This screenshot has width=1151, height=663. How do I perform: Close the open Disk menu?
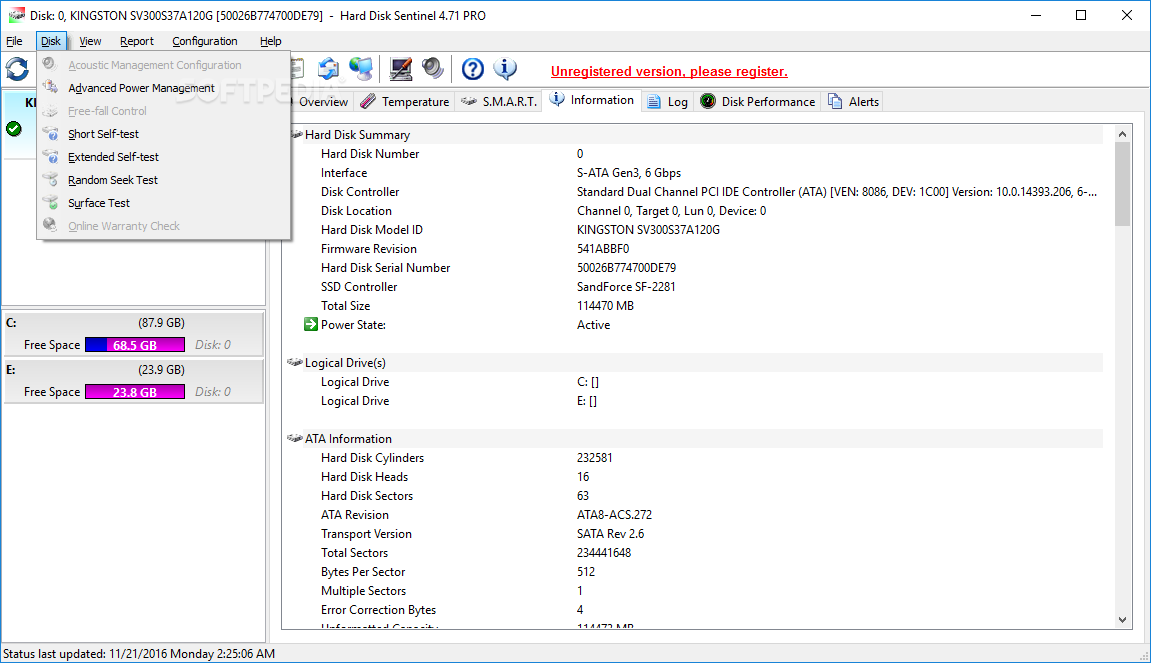(51, 41)
